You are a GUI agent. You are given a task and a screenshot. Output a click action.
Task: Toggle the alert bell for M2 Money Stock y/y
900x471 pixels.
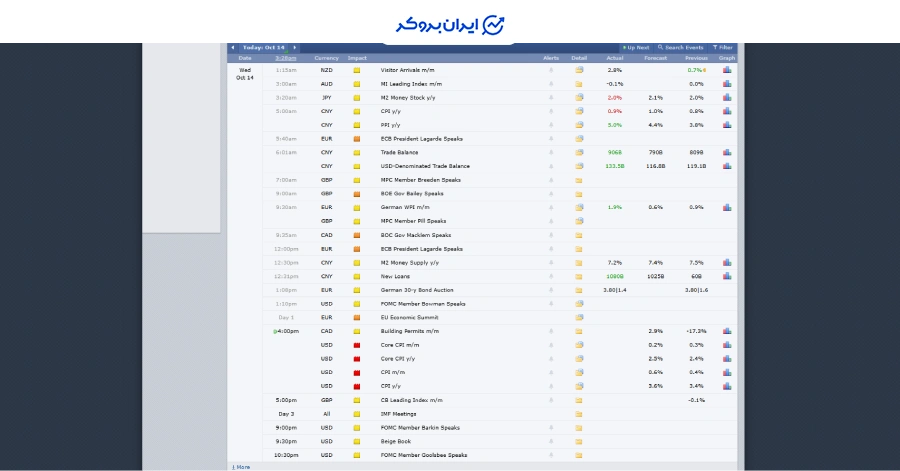point(551,98)
